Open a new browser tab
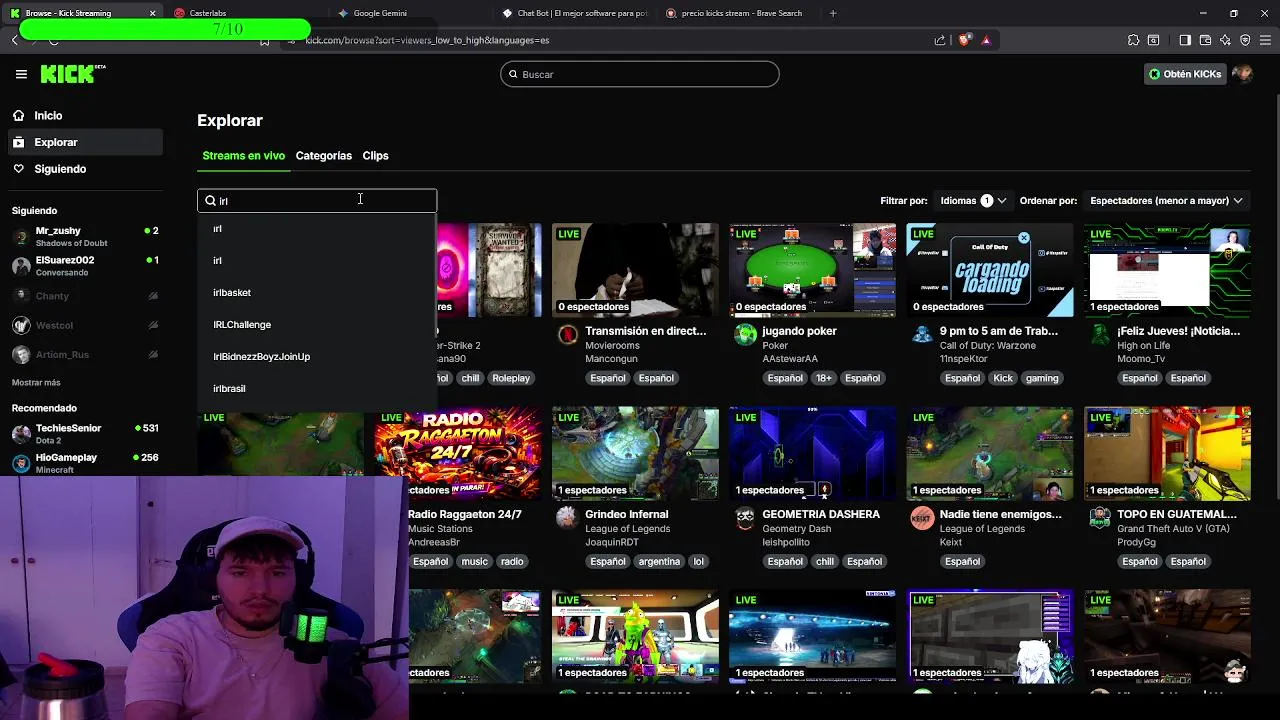Viewport: 1280px width, 720px height. [x=833, y=13]
